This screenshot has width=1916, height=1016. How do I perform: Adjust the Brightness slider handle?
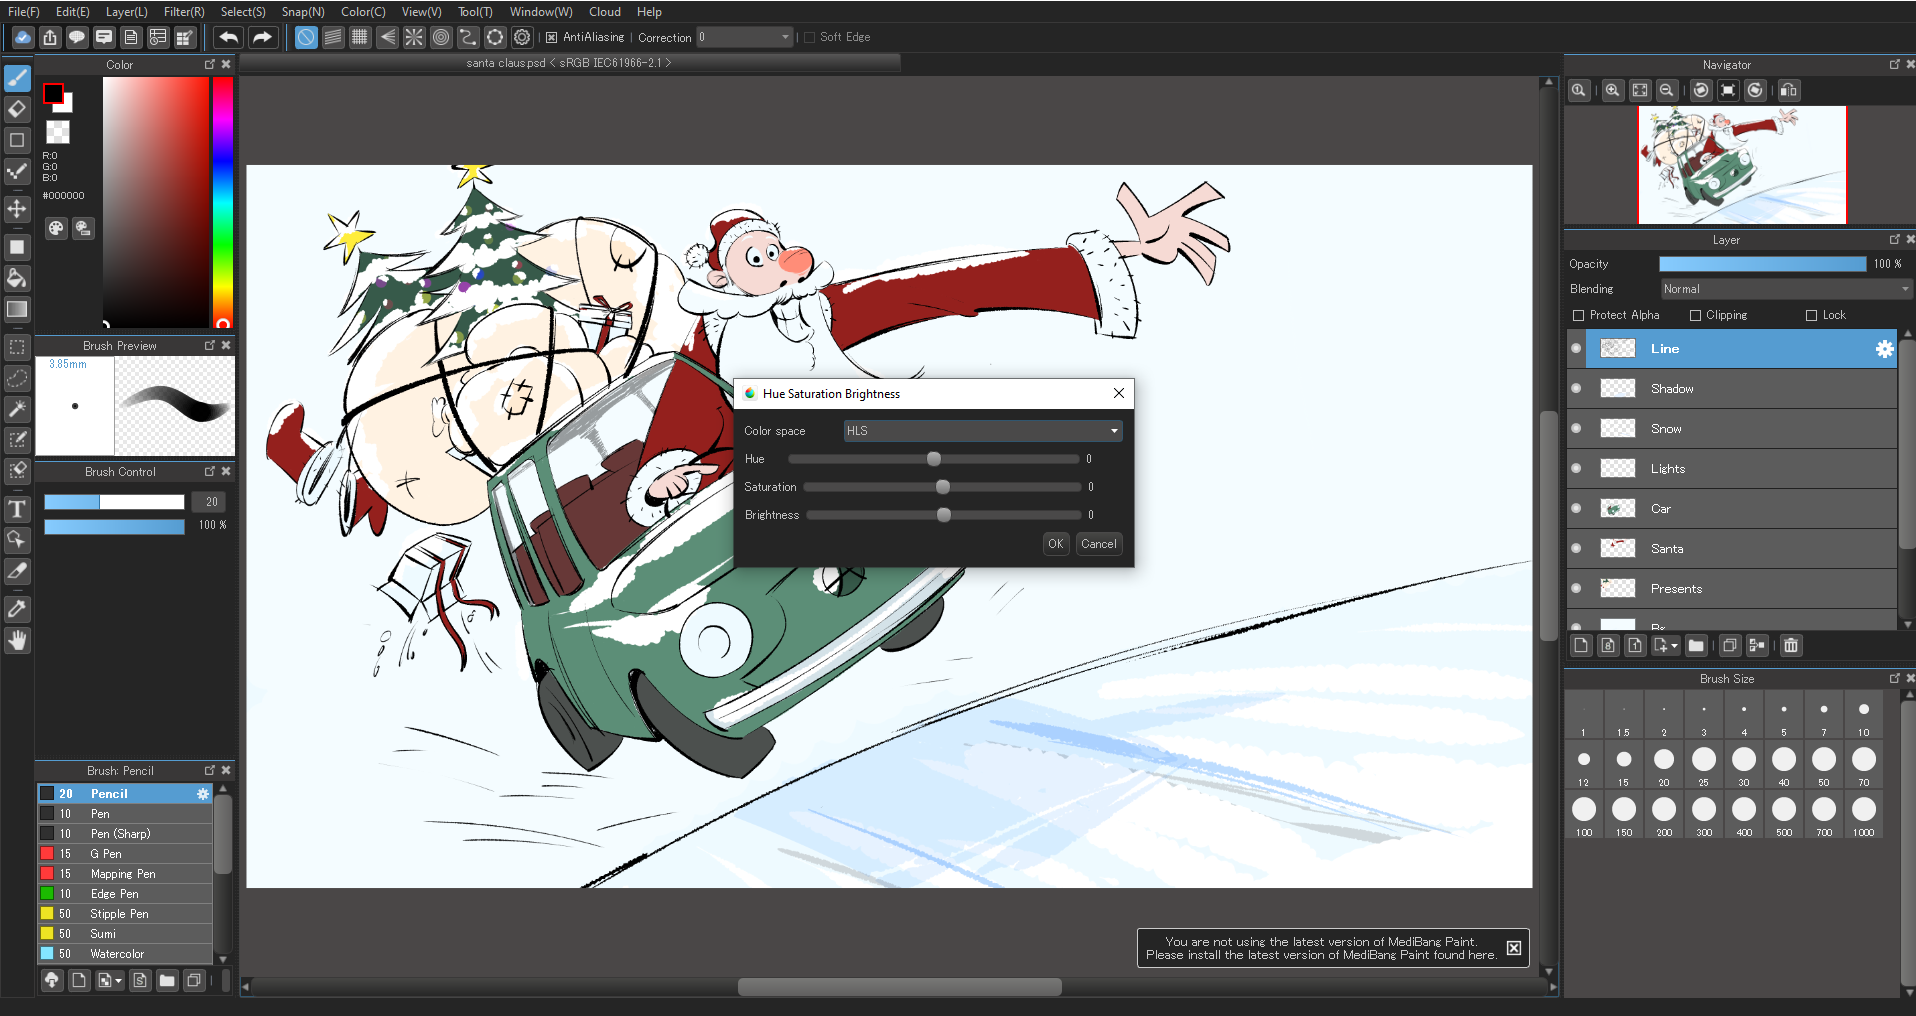(x=944, y=515)
